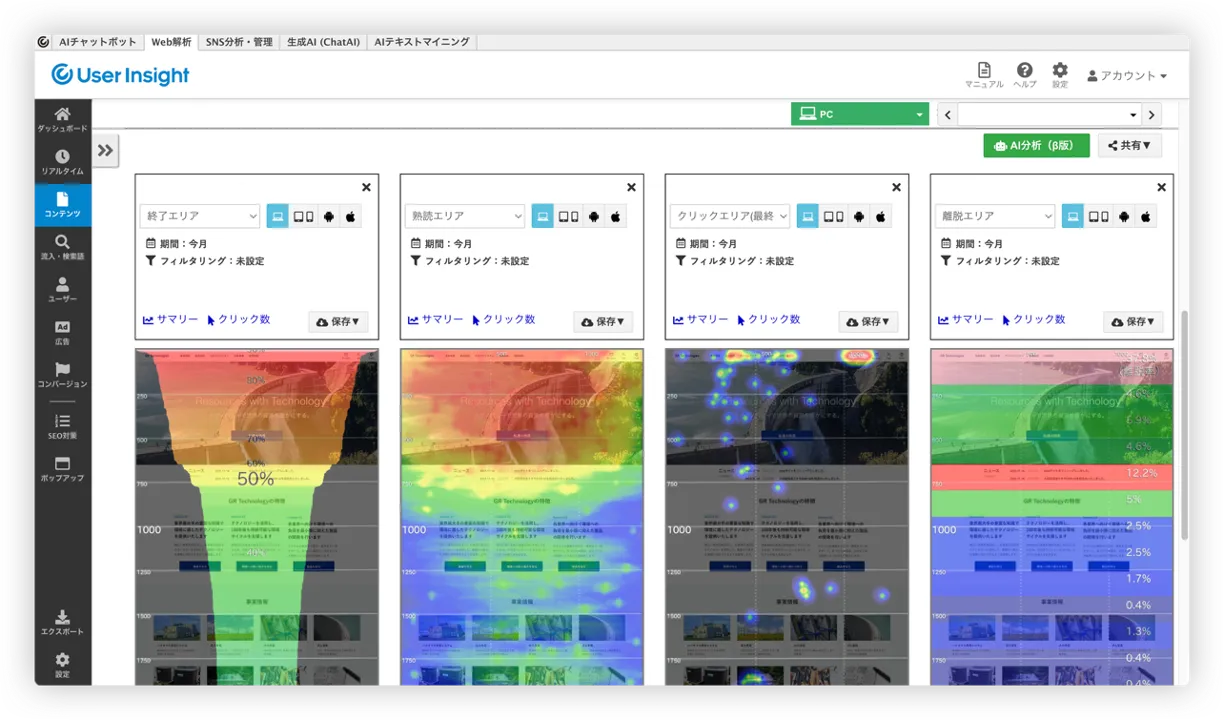This screenshot has height=720, width=1224.
Task: Open the 終了エリア heatmap type dropdown
Action: (x=199, y=216)
